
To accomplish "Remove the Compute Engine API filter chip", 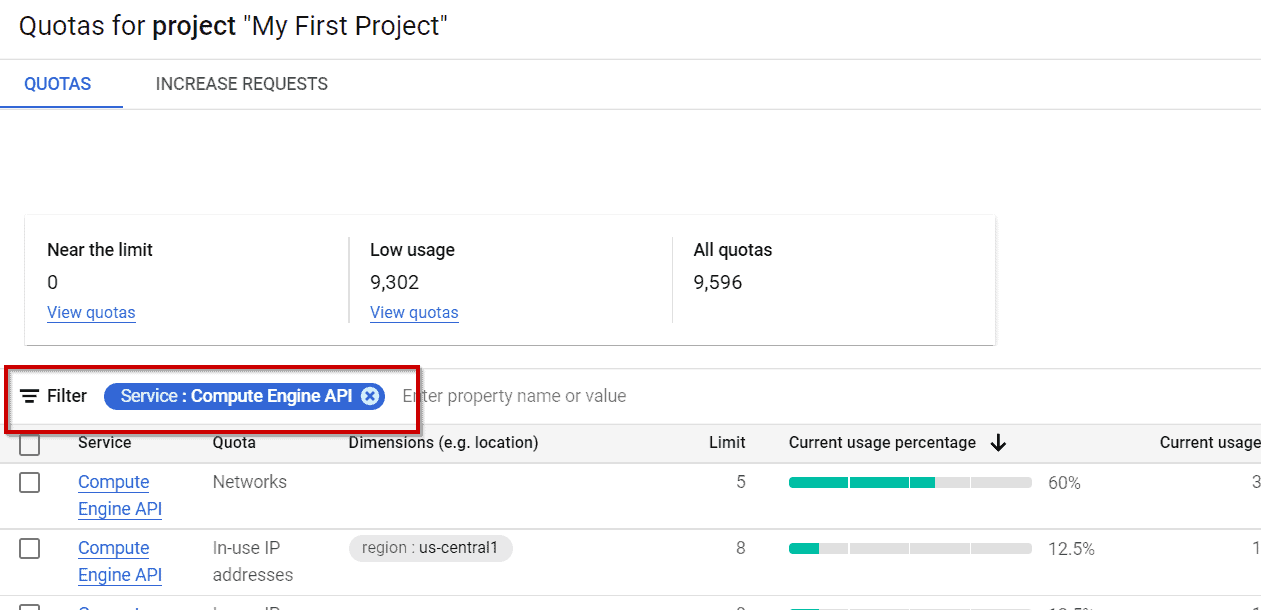I will tap(371, 395).
